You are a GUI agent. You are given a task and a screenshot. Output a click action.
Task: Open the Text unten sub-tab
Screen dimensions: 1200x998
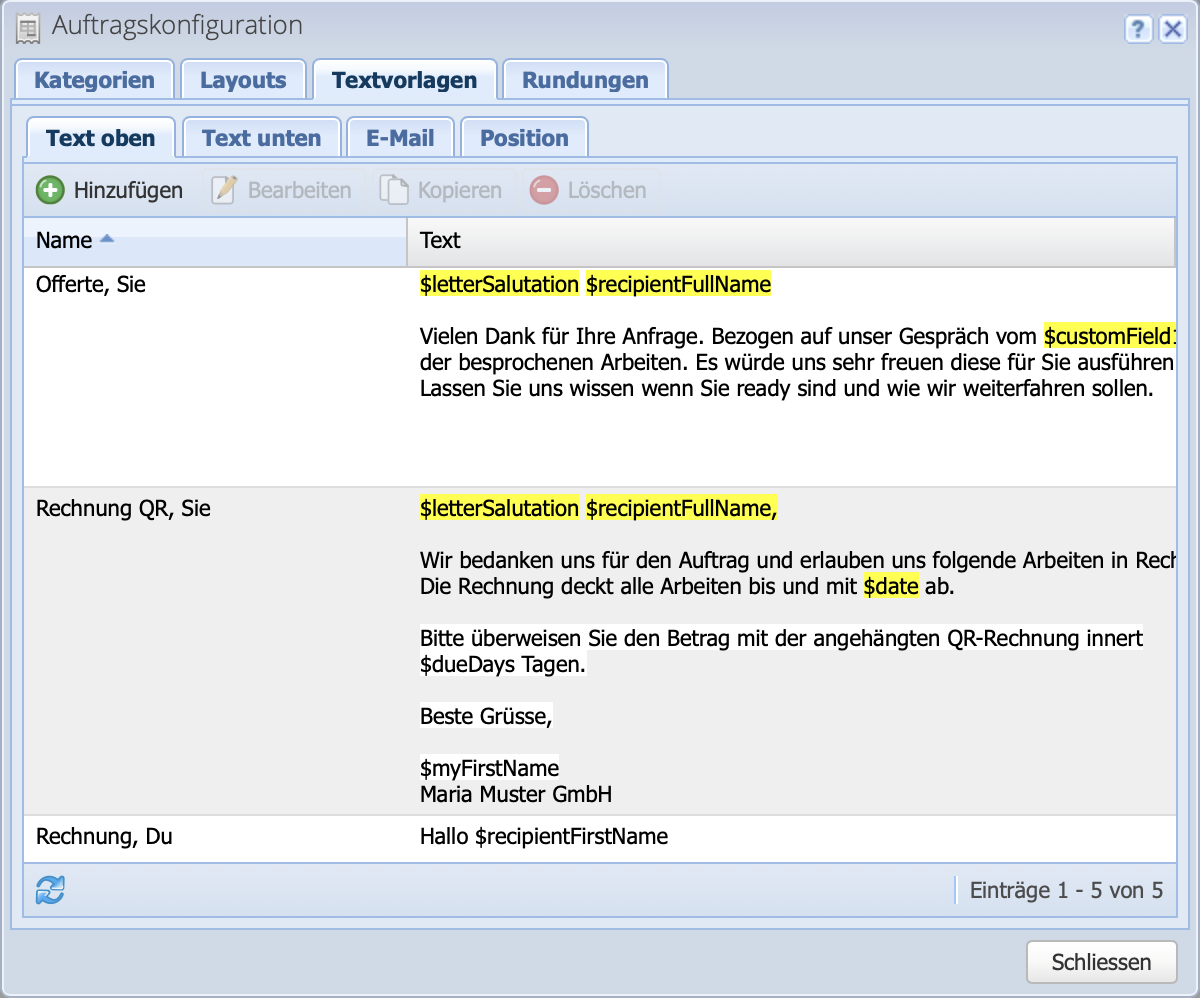[261, 137]
